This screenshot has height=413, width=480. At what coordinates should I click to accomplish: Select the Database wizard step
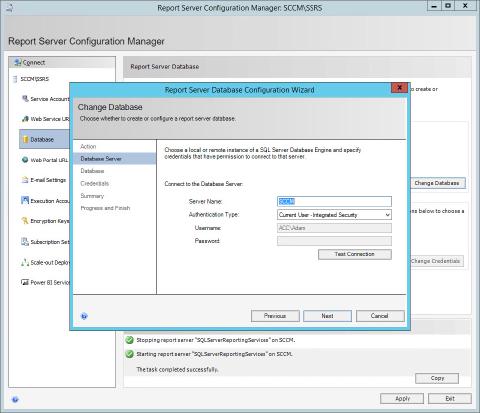[92, 171]
